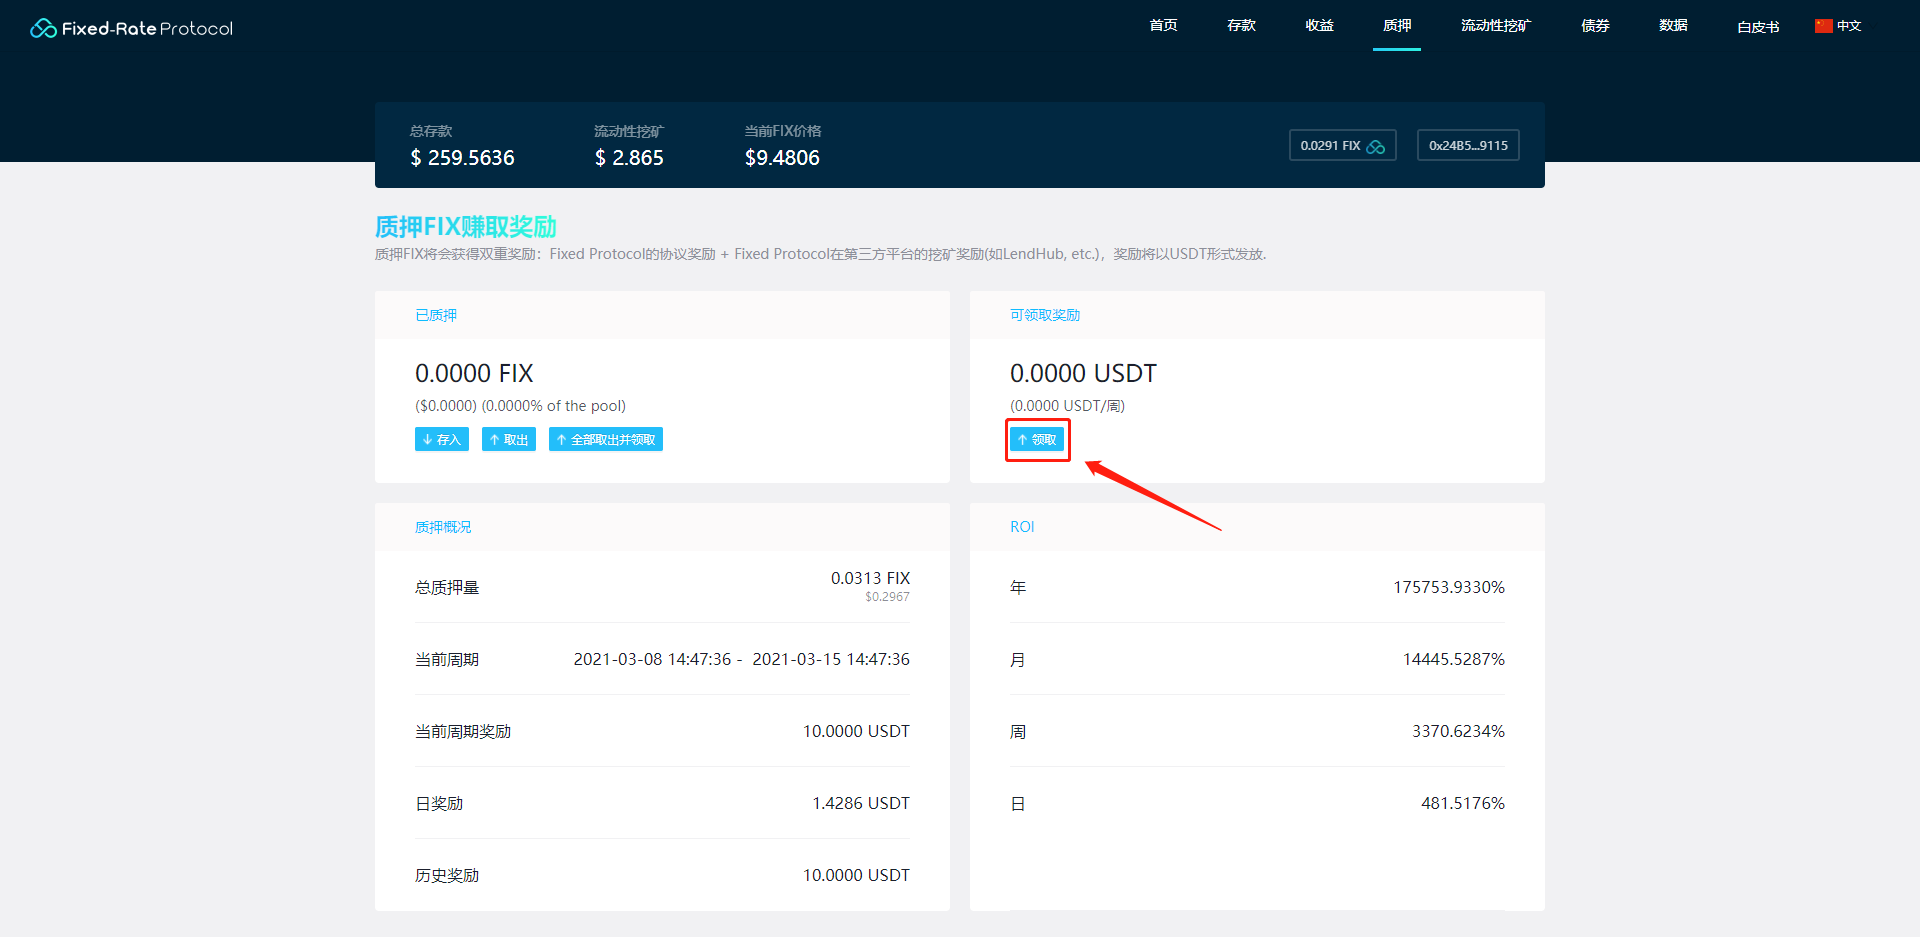The image size is (1920, 937).
Task: Click the yearly ROI 175753.9330%
Action: [x=1449, y=587]
